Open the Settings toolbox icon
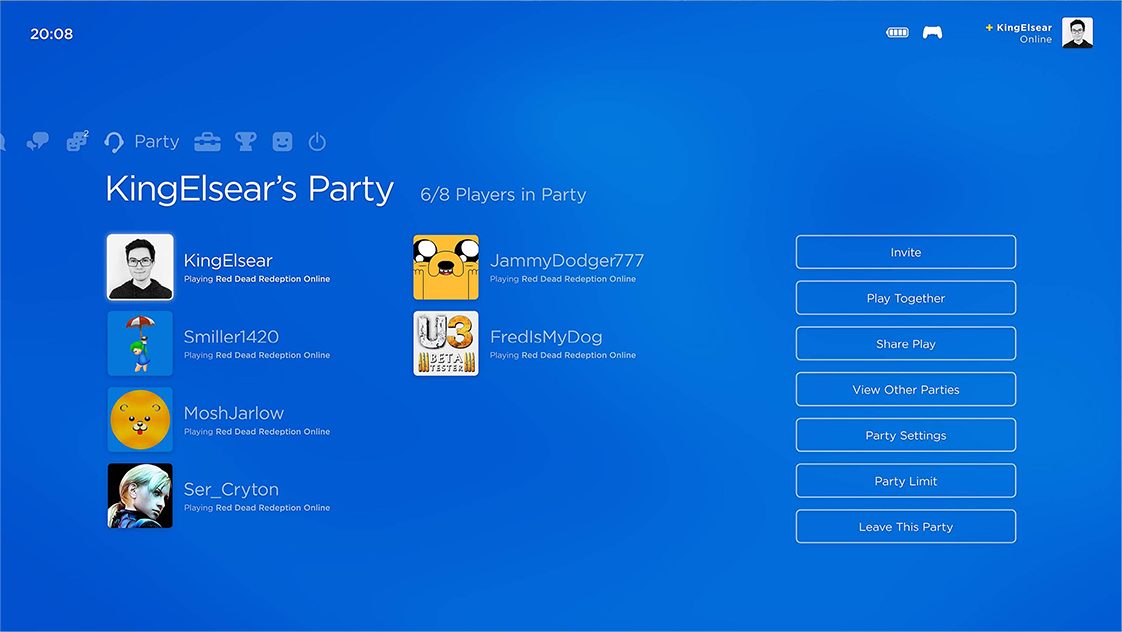 pyautogui.click(x=207, y=142)
